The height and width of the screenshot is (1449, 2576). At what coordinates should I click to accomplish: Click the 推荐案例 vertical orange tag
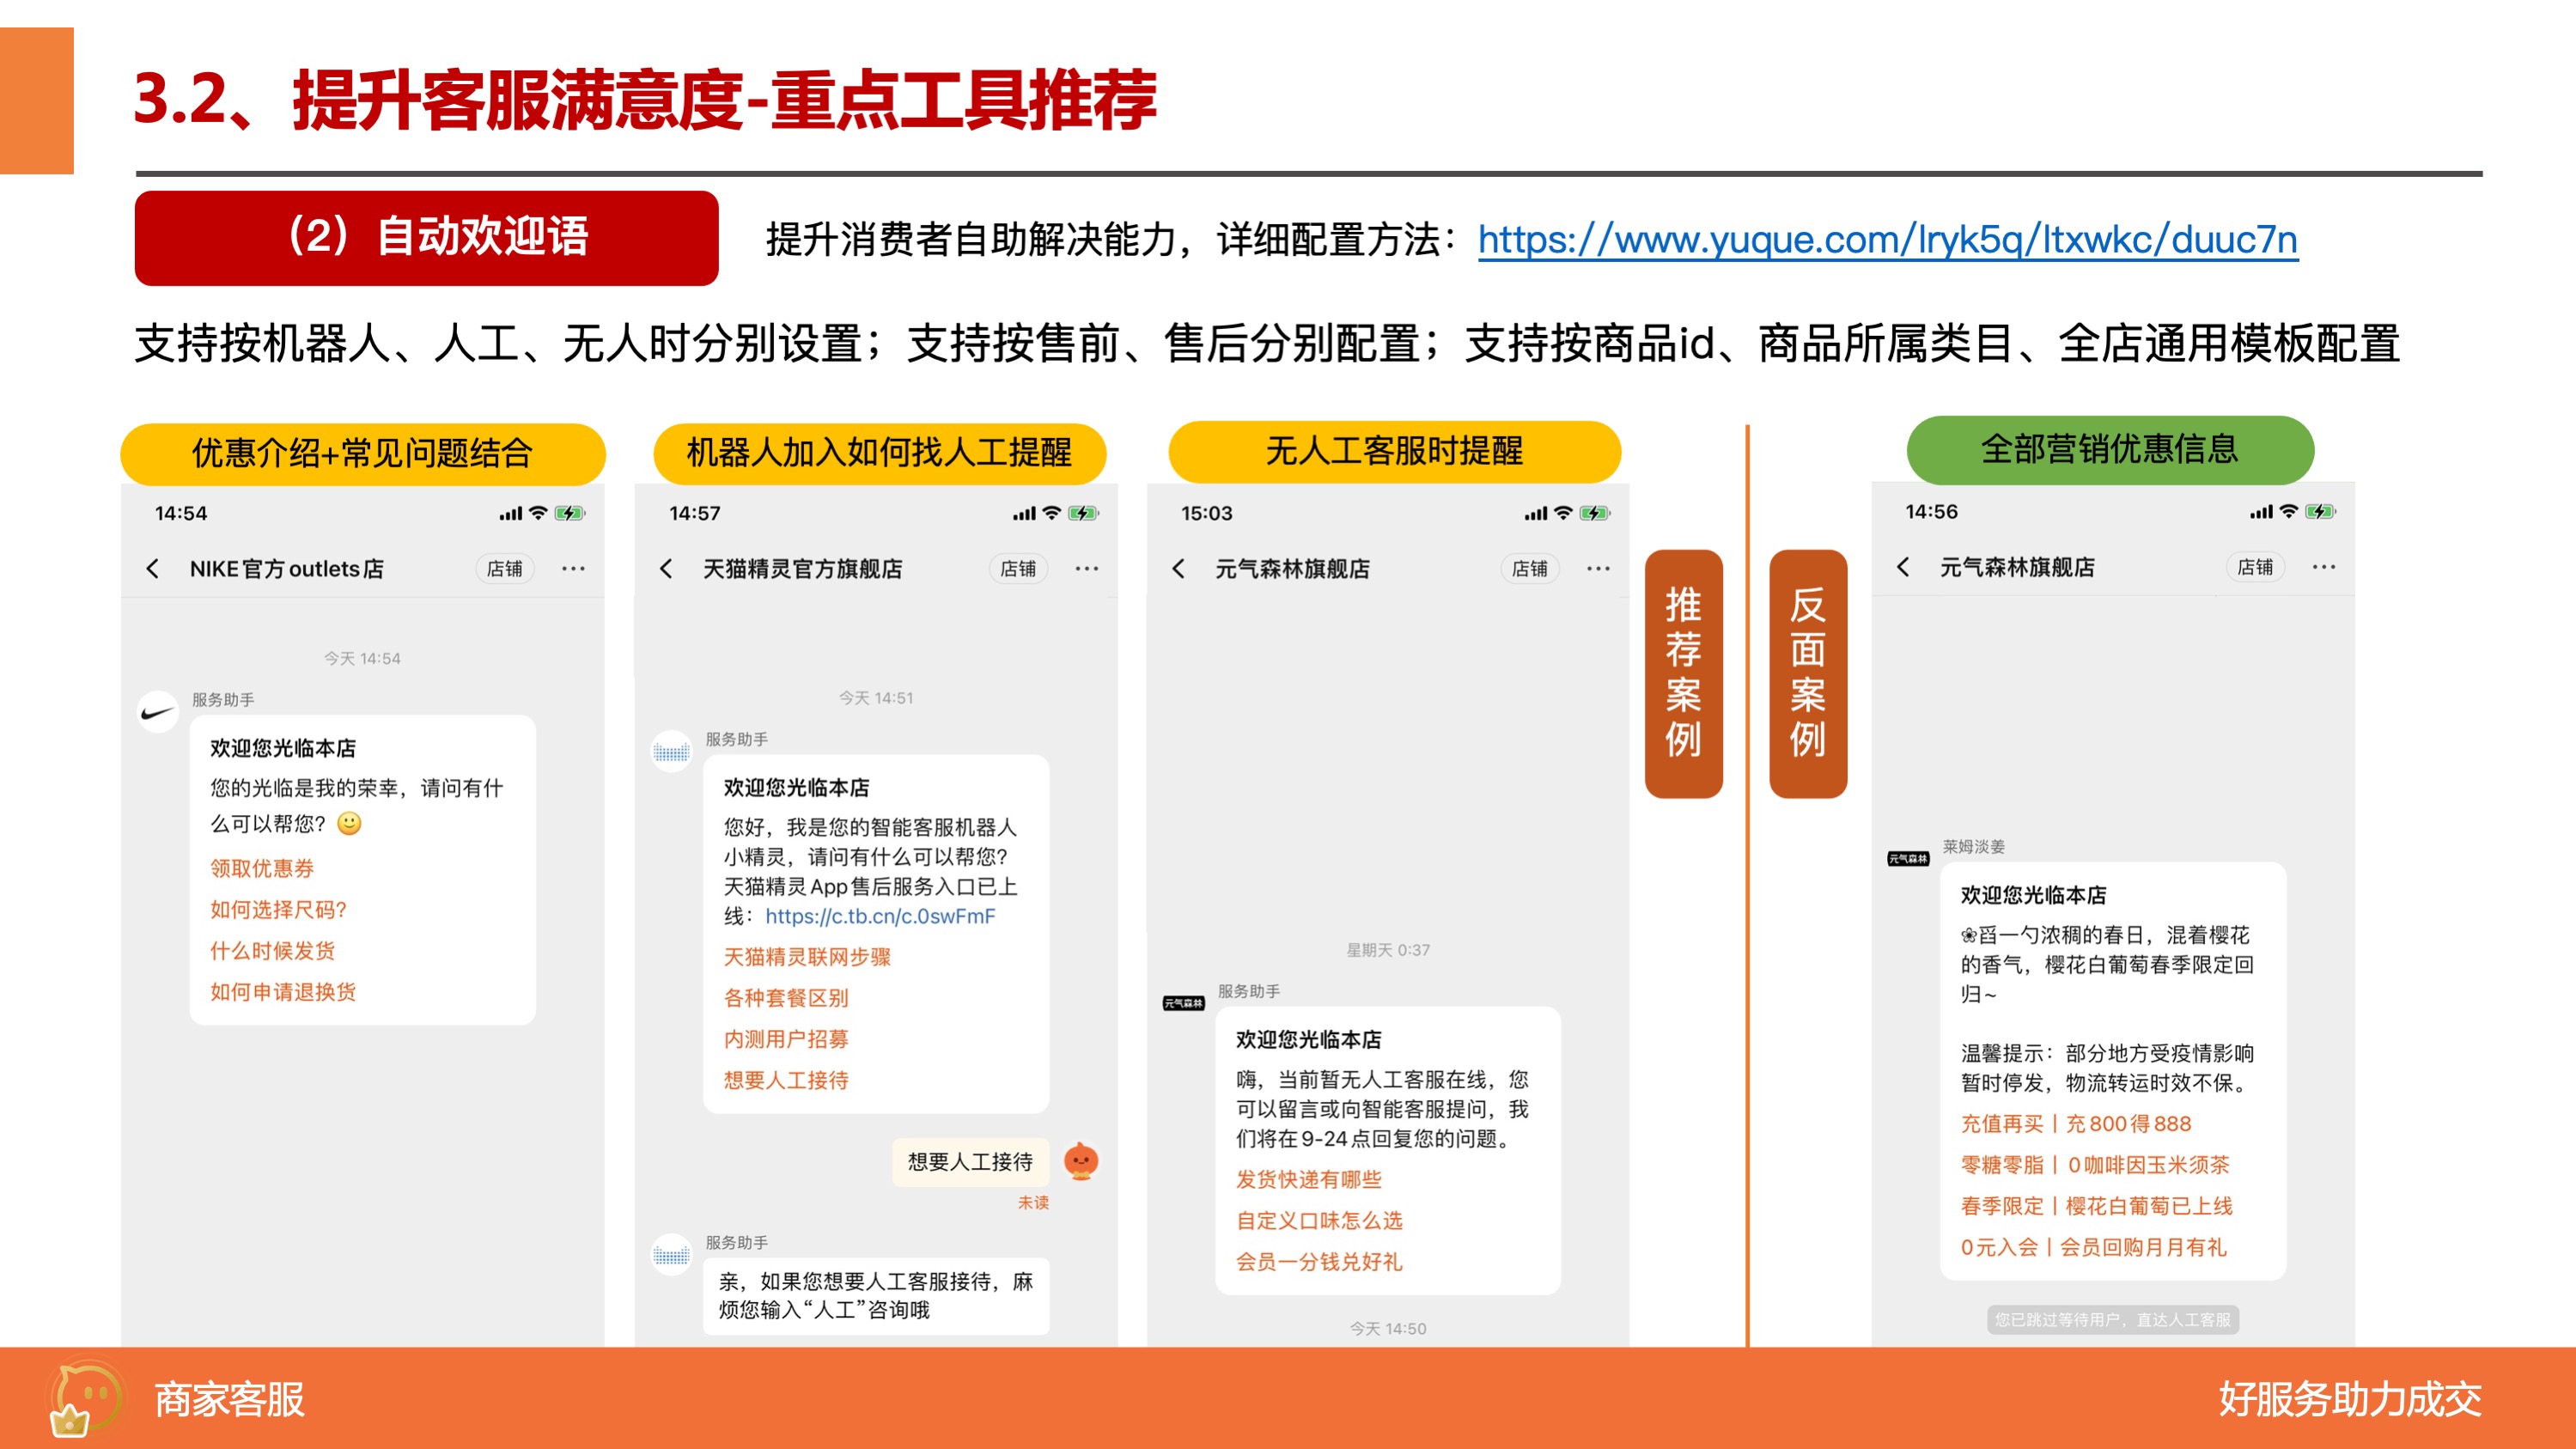(x=1684, y=673)
